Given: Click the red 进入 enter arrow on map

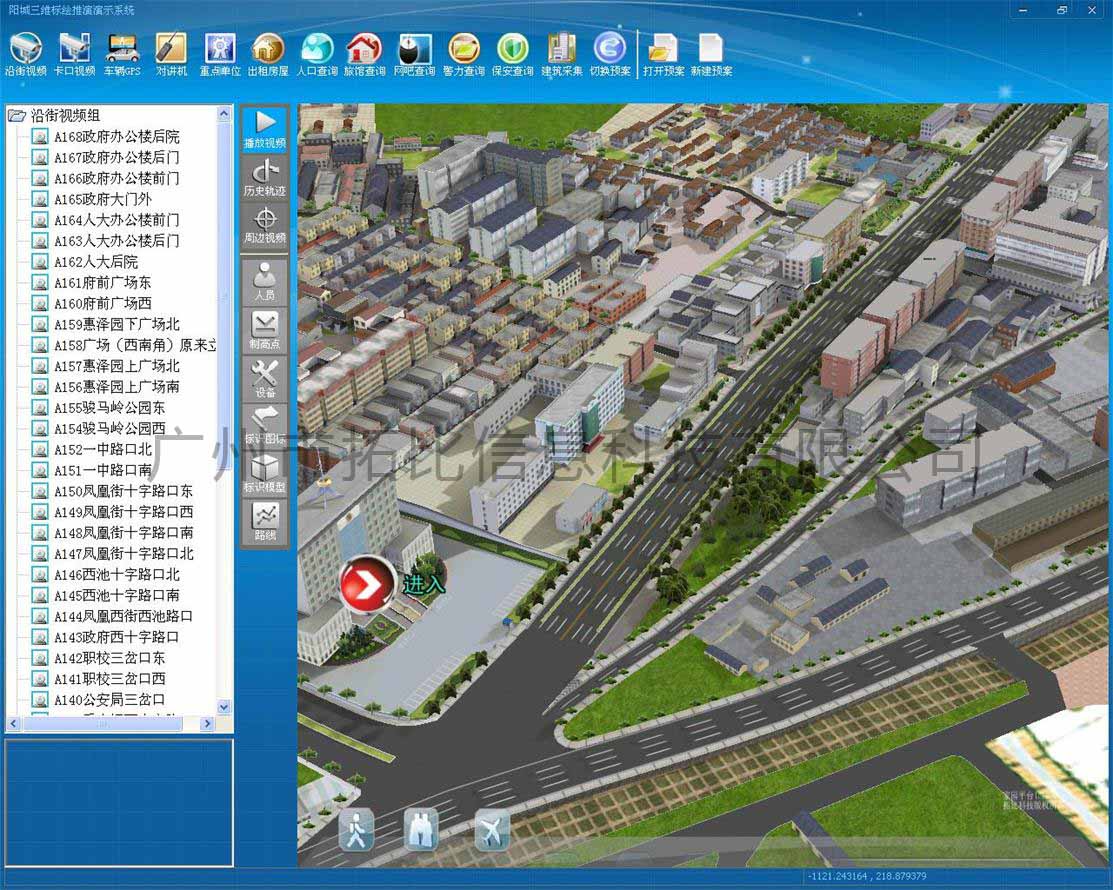Looking at the screenshot, I should tap(367, 585).
